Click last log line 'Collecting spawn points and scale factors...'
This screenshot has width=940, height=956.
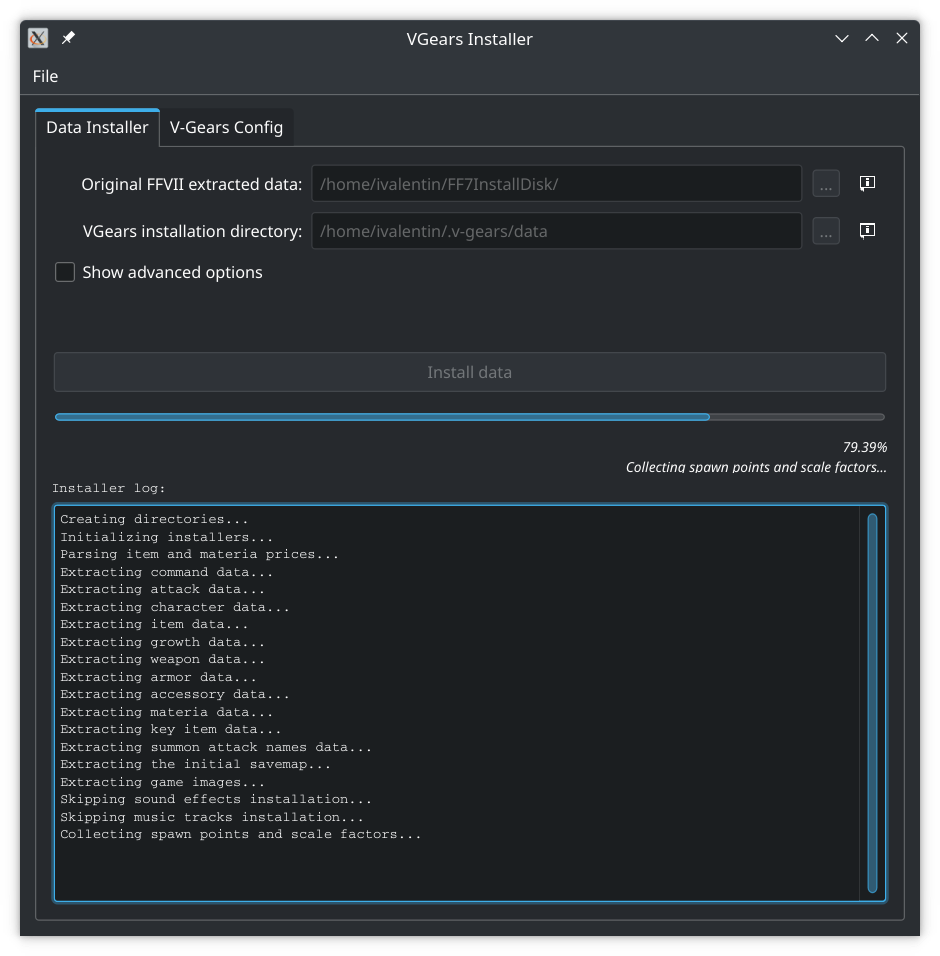click(241, 834)
